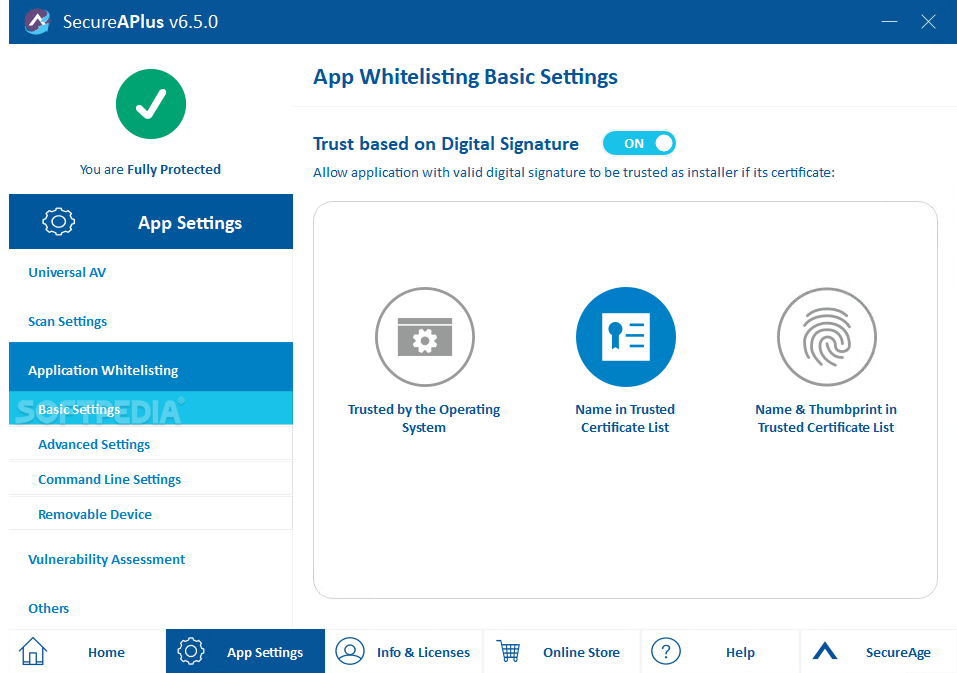957x673 pixels.
Task: Open the Online Store tab label
Action: tap(581, 652)
